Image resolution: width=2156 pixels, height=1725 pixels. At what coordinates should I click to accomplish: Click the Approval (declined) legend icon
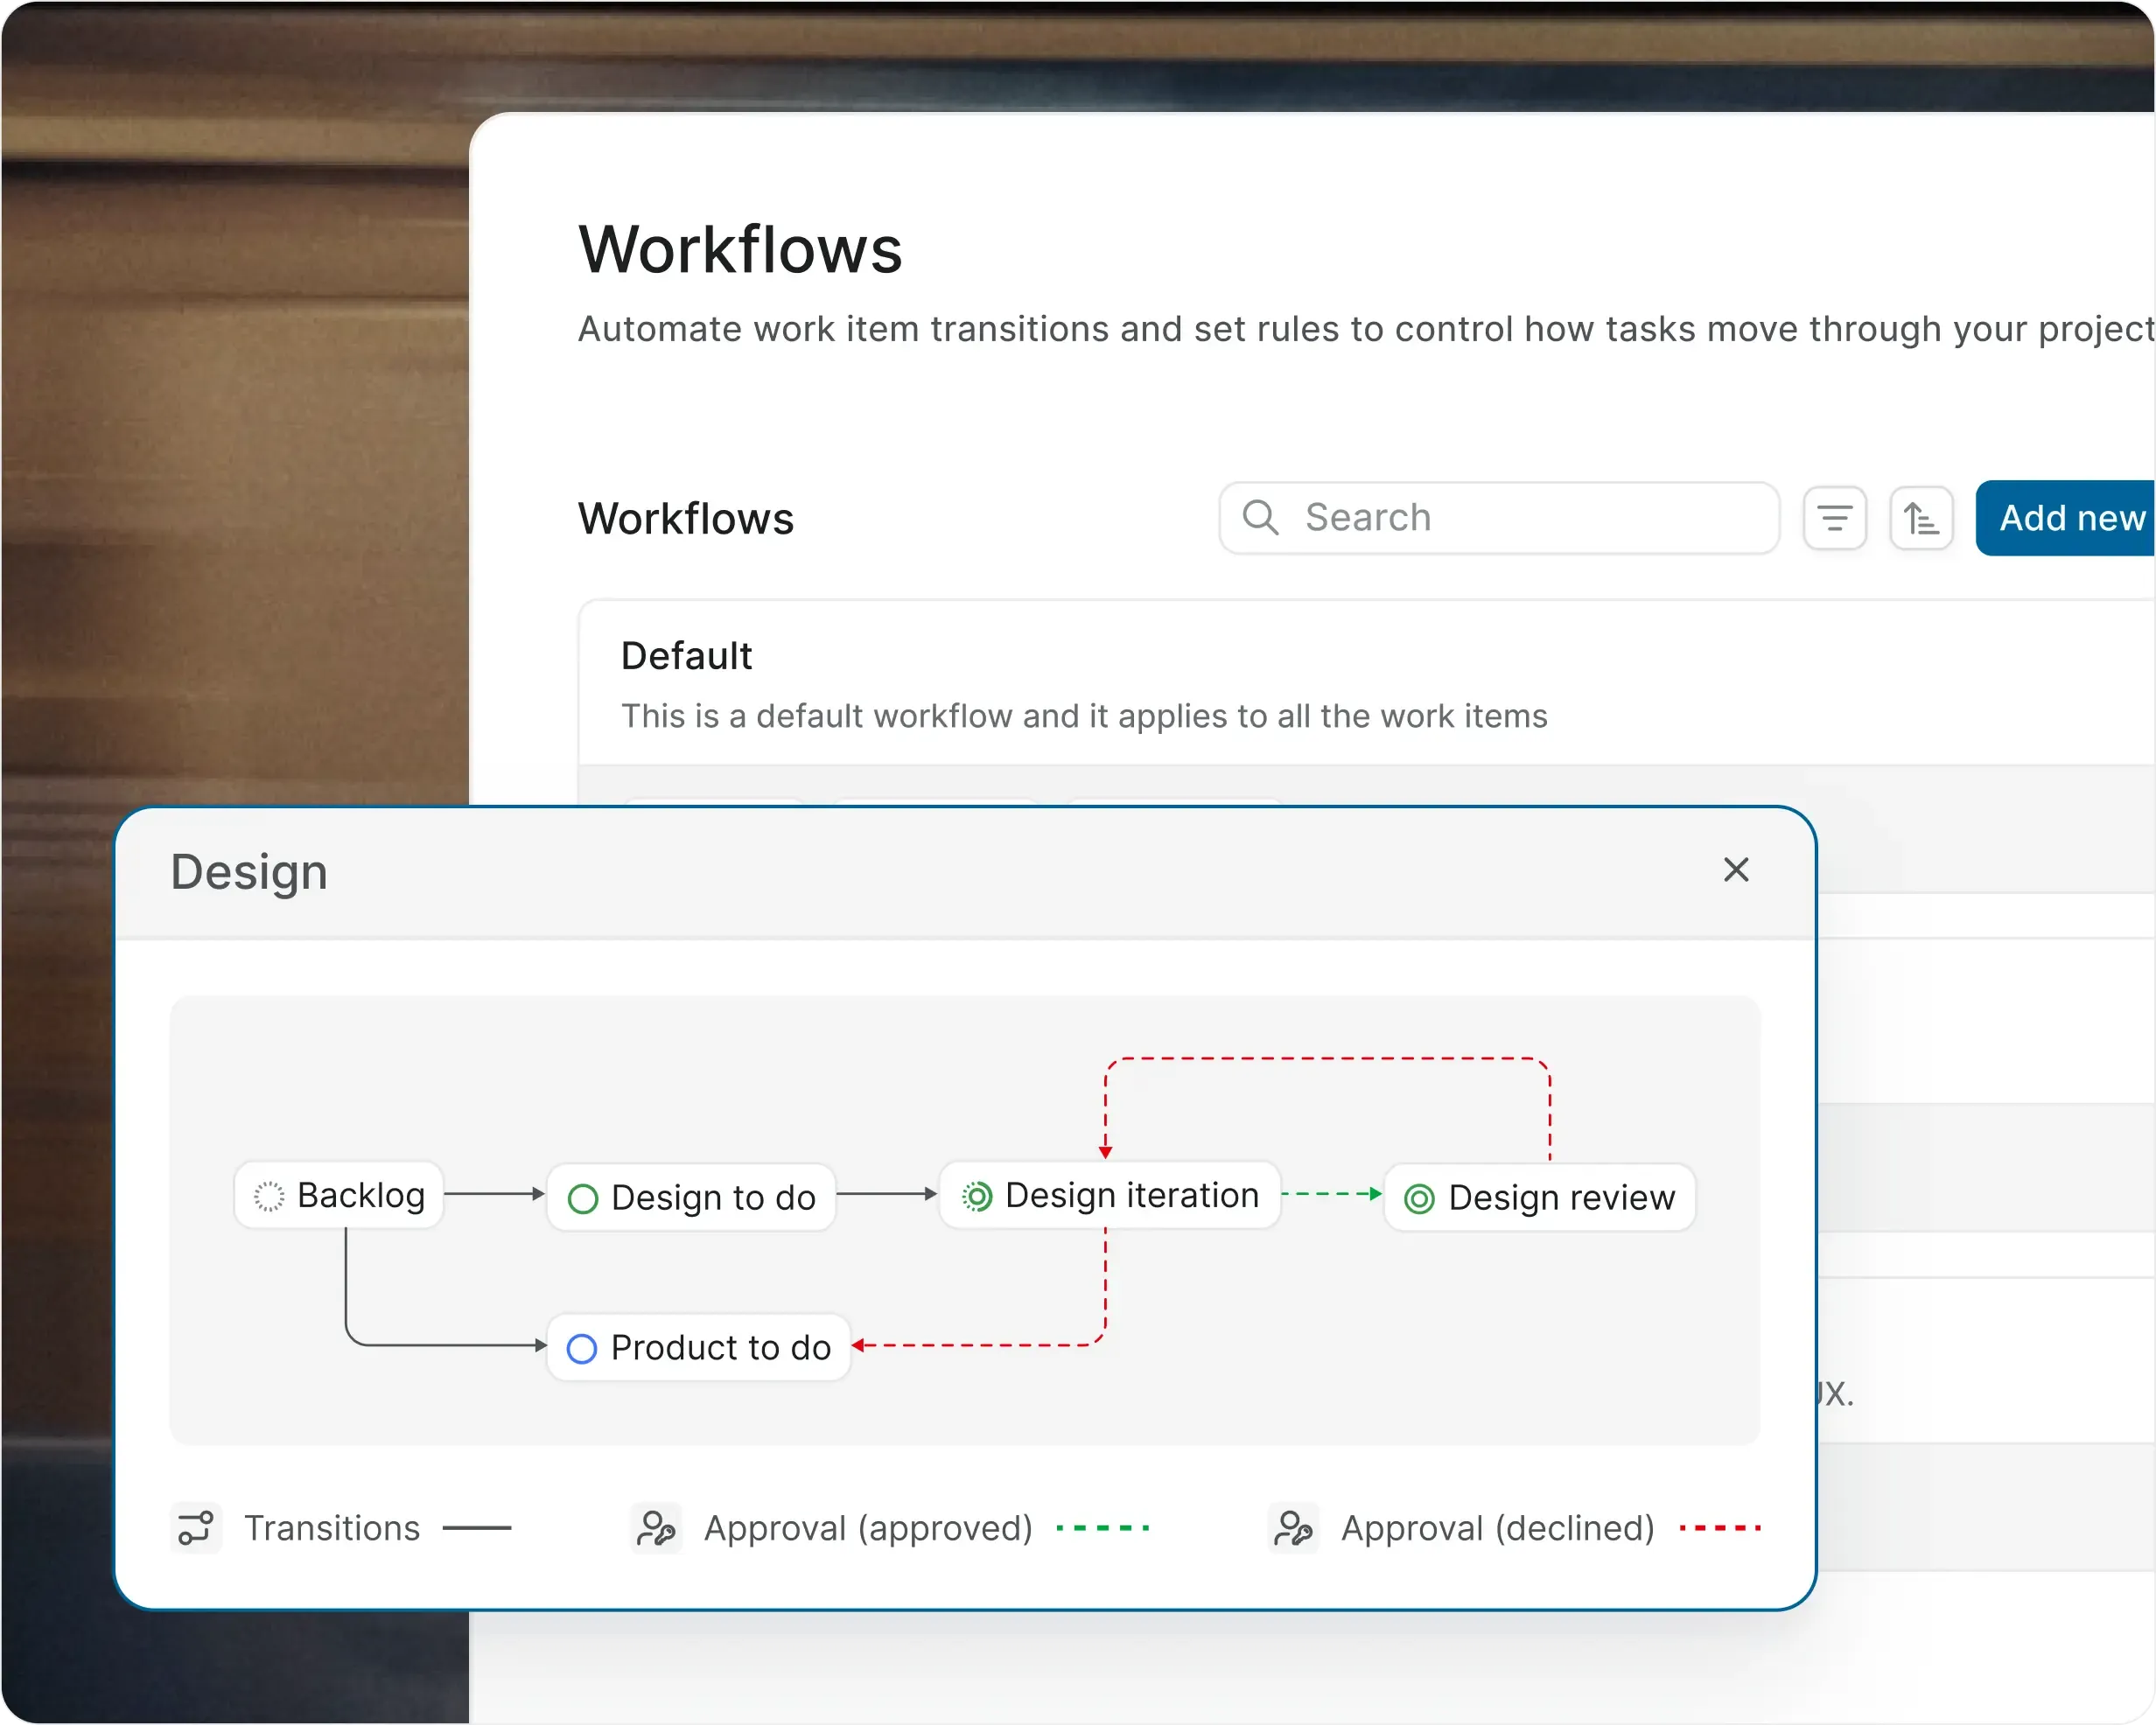tap(1294, 1528)
